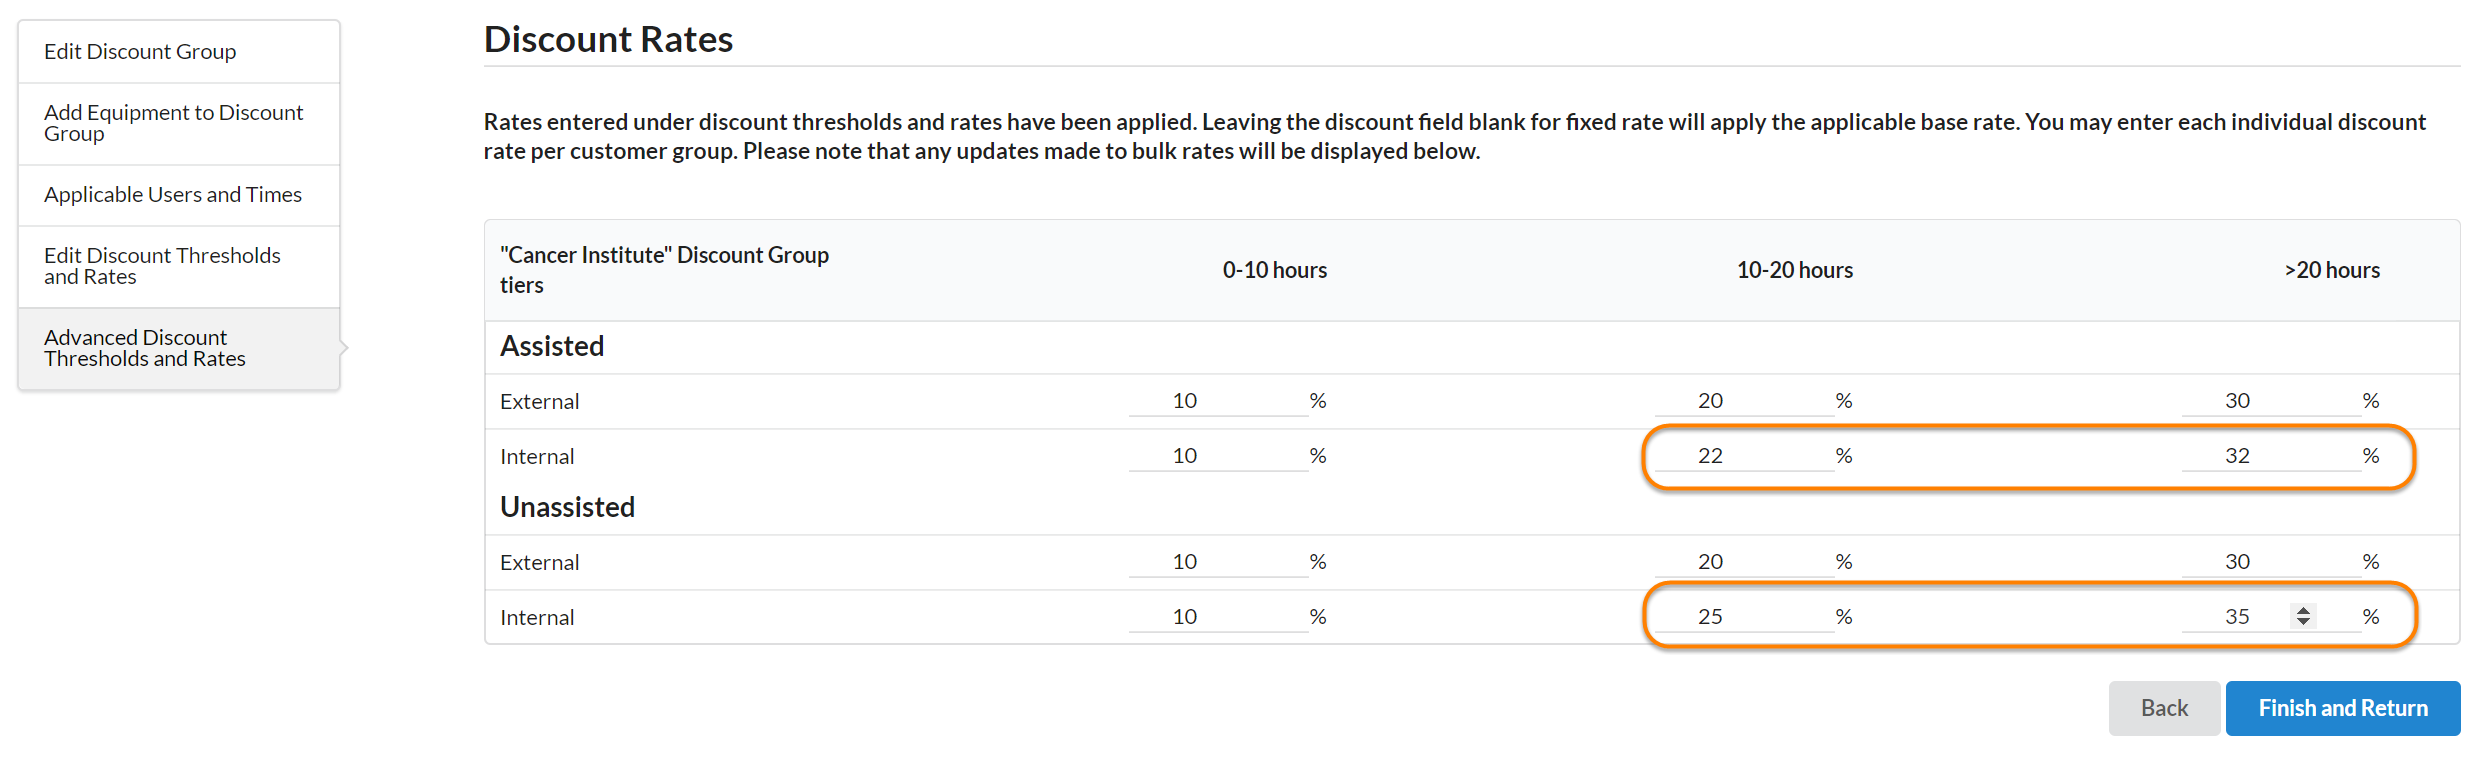
Task: Click Assisted External 0-10 hours rate field
Action: (x=1217, y=401)
